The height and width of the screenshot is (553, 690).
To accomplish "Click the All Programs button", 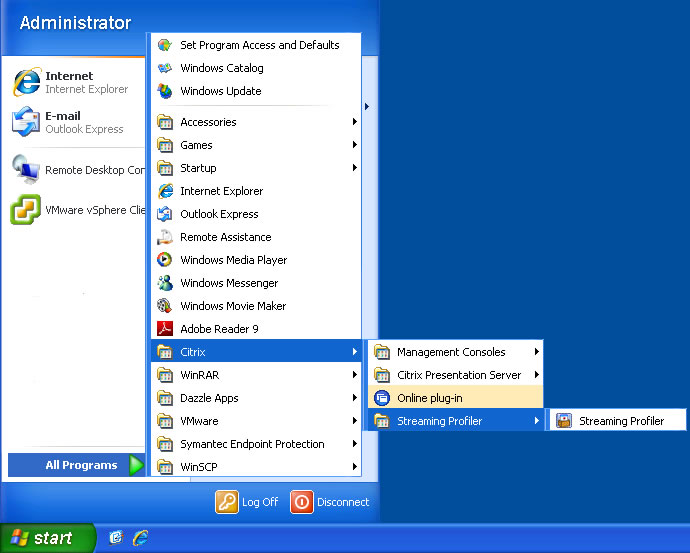I will (x=77, y=465).
